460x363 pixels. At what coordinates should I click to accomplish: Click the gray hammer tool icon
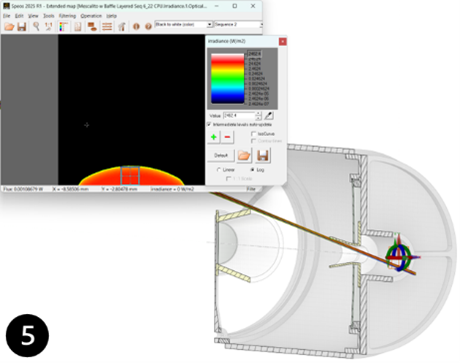click(x=122, y=26)
